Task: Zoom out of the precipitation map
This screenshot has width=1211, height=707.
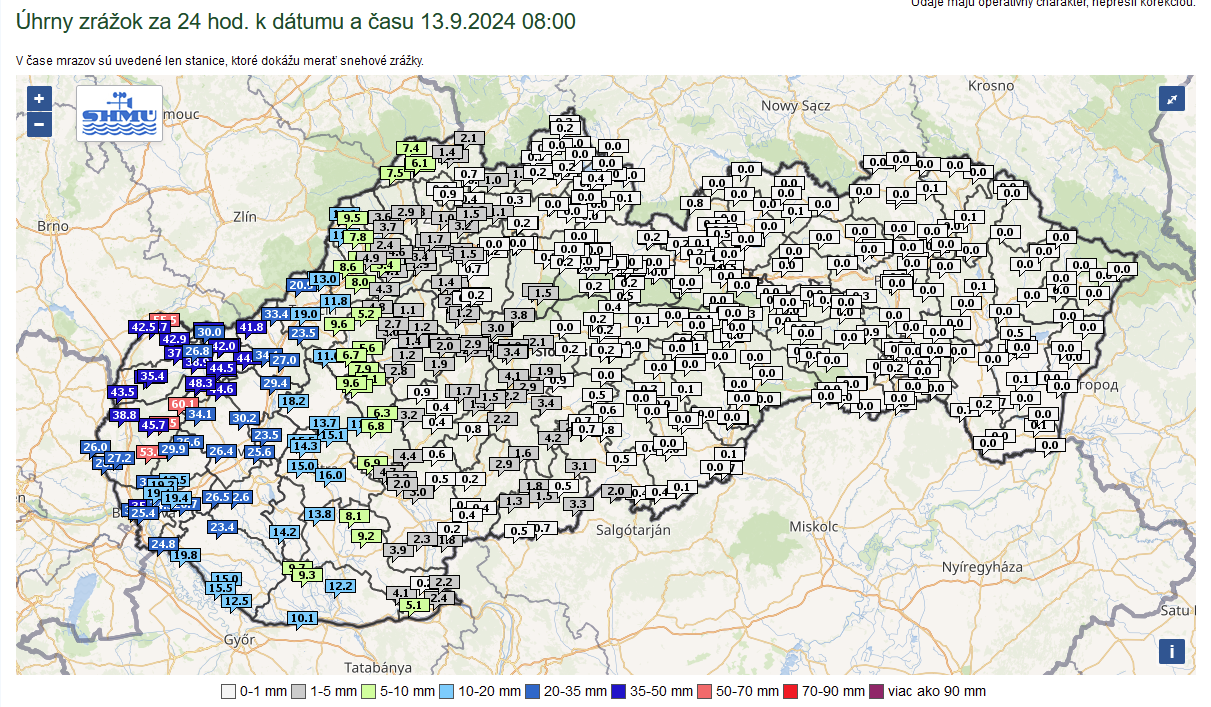Action: pyautogui.click(x=39, y=125)
